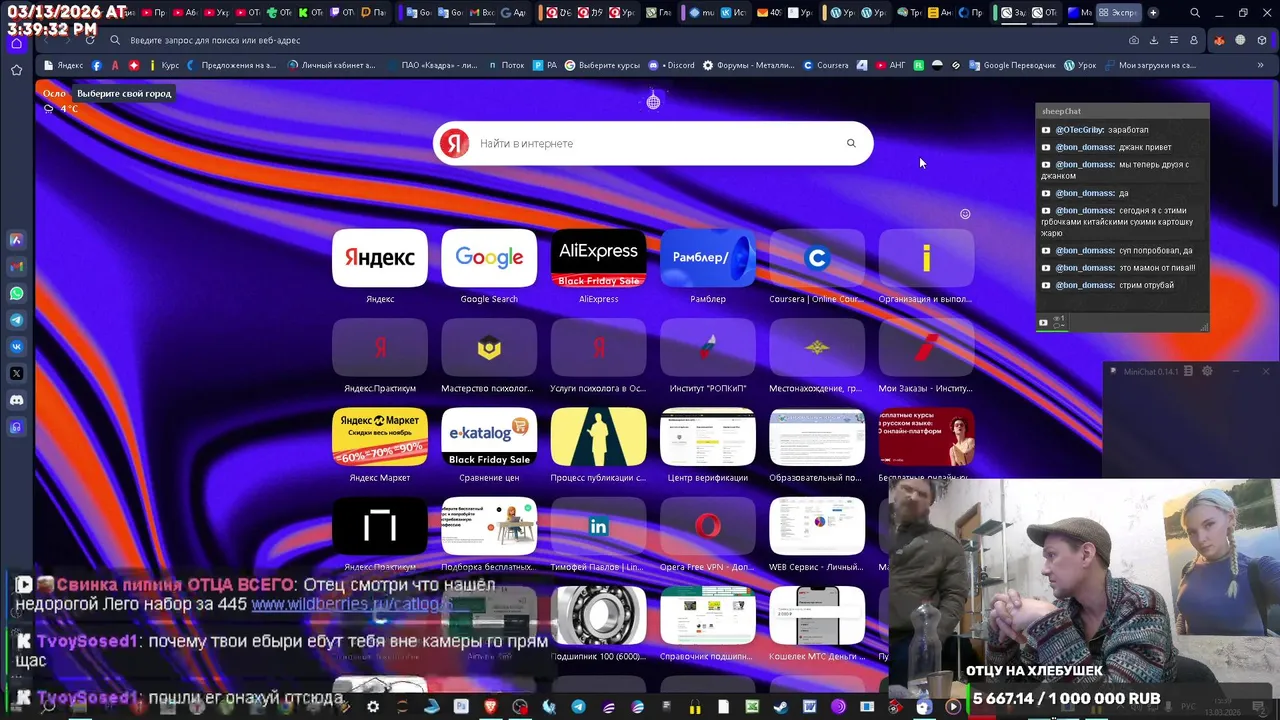The height and width of the screenshot is (720, 1280).
Task: Open WhatsApp in the Opera sidebar
Action: (16, 293)
